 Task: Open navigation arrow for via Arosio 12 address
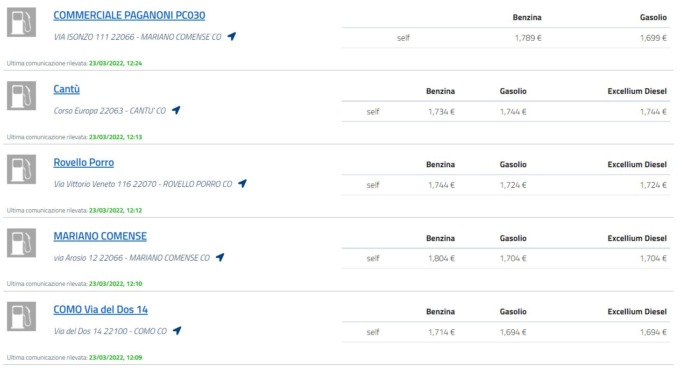[220, 257]
